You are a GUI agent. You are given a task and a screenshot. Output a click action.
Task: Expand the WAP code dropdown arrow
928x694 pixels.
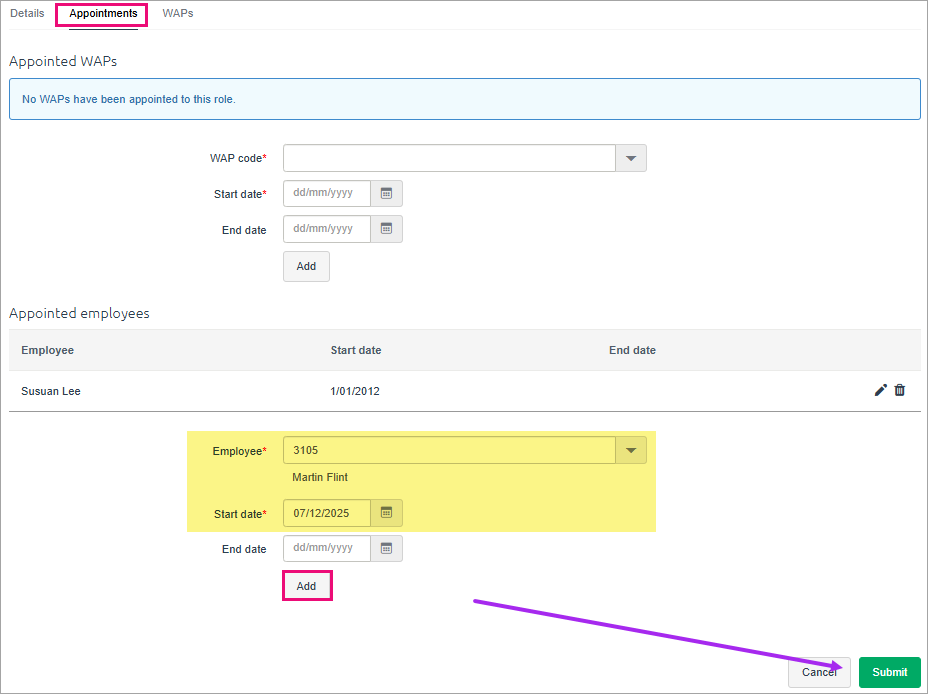630,158
